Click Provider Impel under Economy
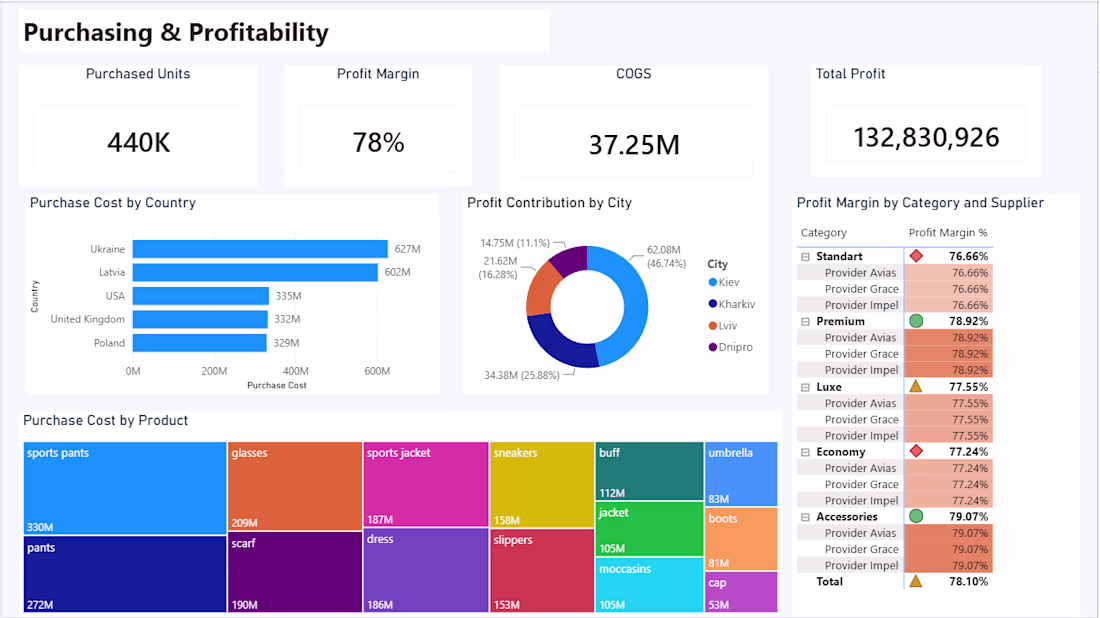Screen dimensions: 1100x618 (861, 501)
